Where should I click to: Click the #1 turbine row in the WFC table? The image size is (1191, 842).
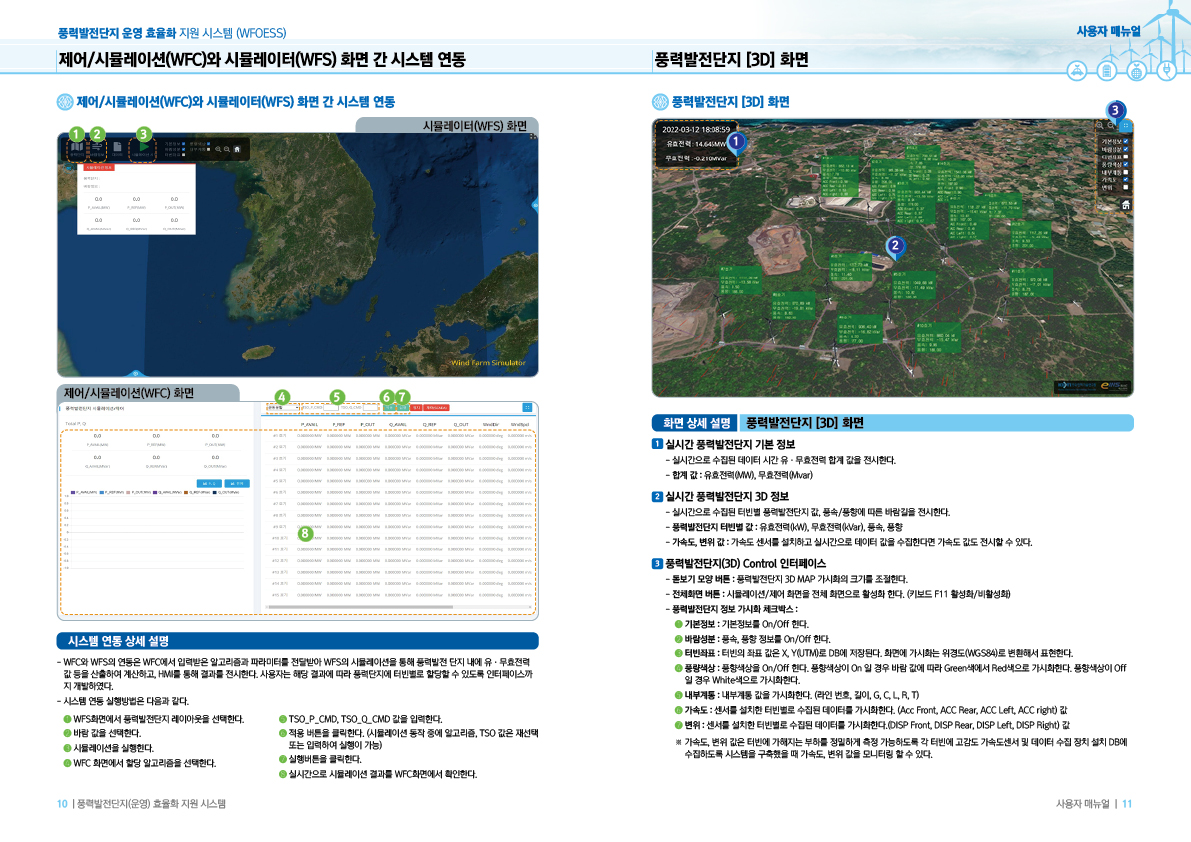point(400,435)
